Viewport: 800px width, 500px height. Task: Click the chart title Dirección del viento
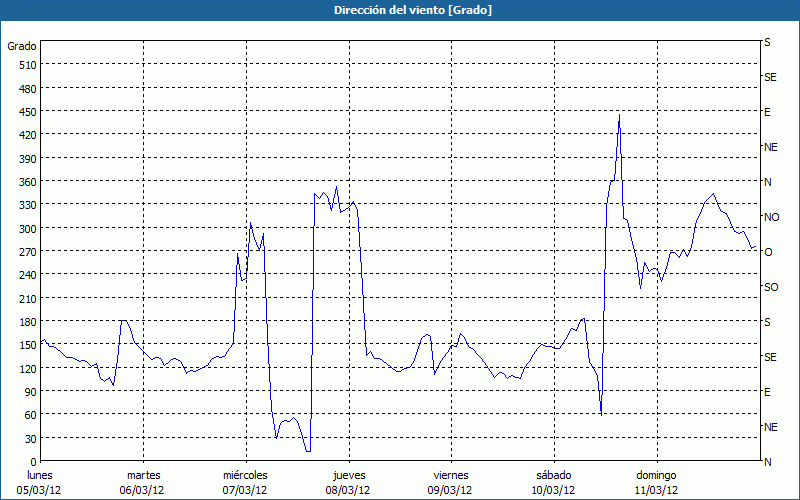399,10
